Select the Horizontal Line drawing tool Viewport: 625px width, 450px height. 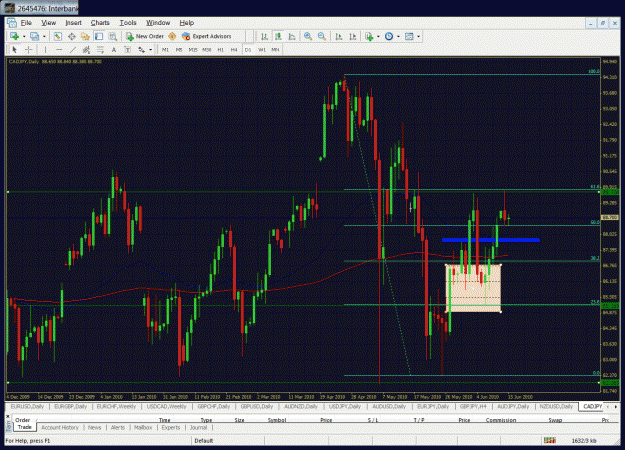(59, 49)
